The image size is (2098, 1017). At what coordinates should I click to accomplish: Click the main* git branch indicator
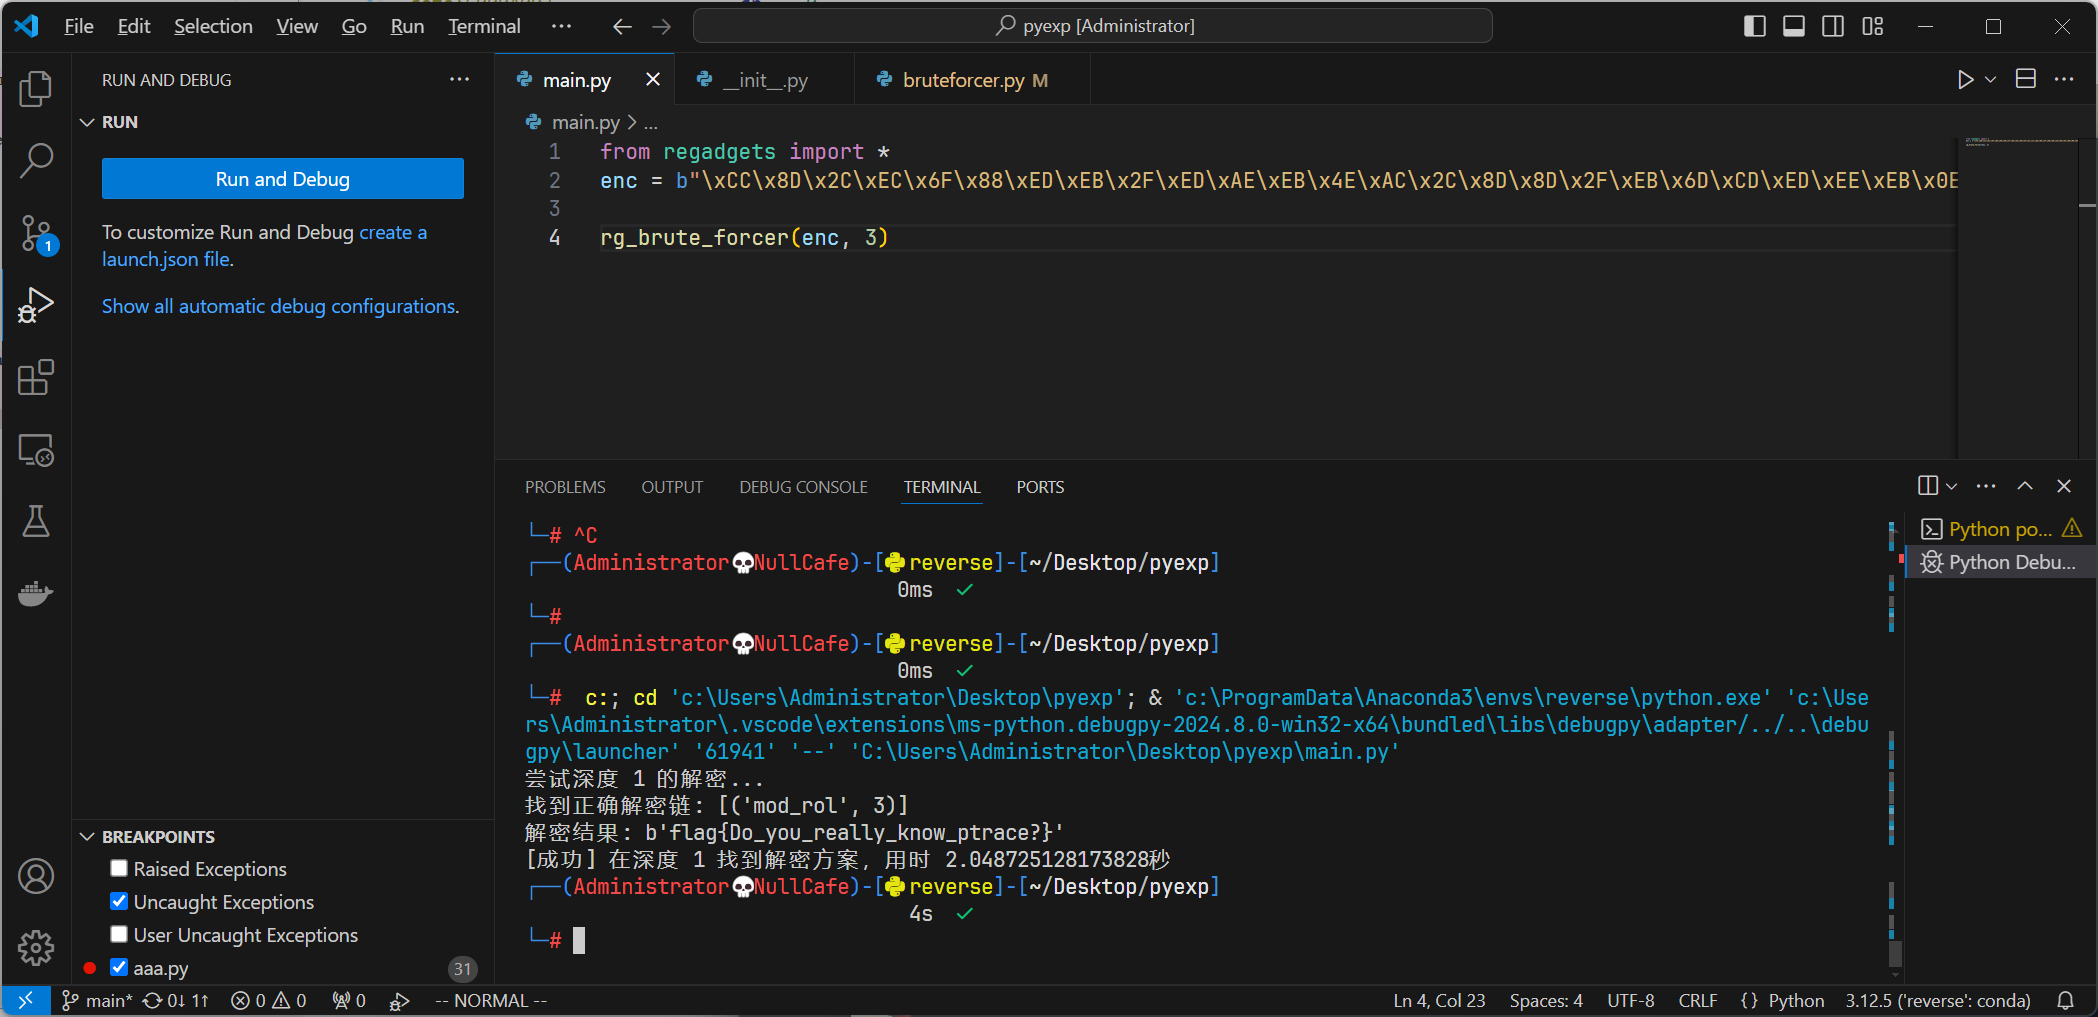(97, 1001)
